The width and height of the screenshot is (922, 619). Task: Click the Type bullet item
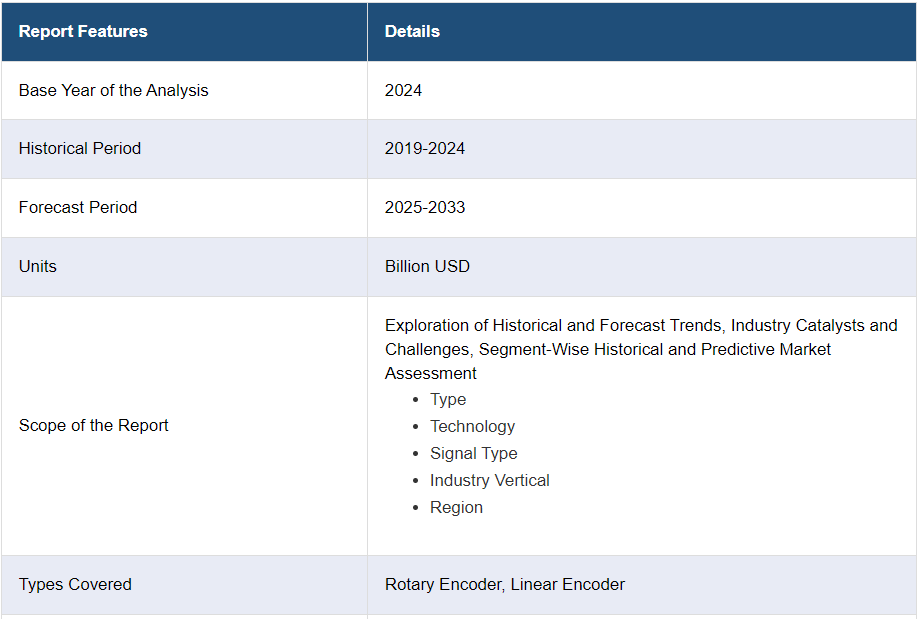[x=448, y=399]
